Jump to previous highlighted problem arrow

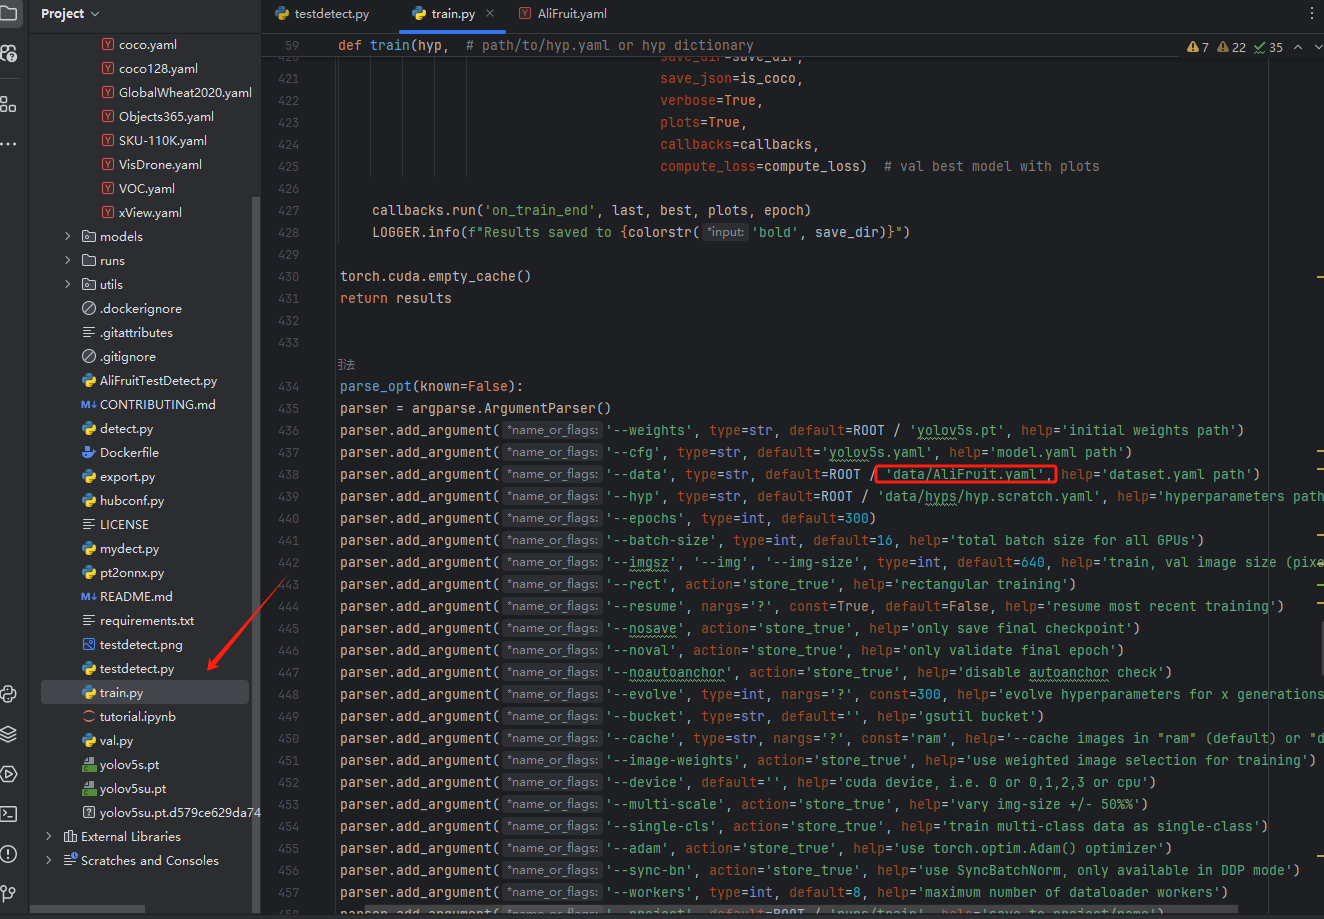(1298, 47)
